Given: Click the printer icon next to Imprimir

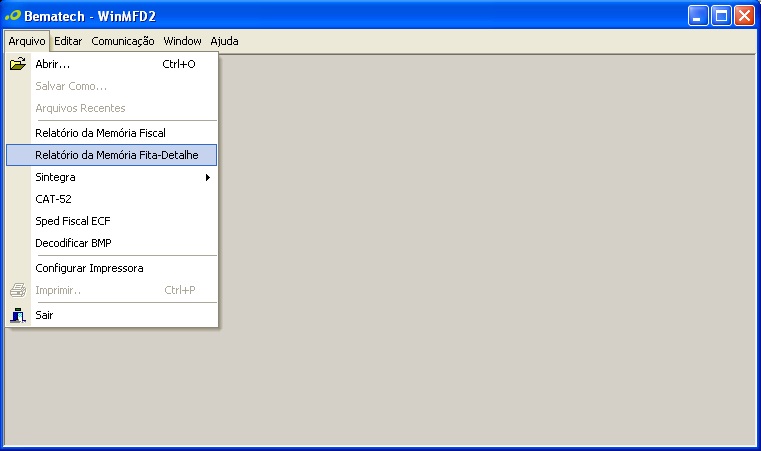Looking at the screenshot, I should [18, 290].
